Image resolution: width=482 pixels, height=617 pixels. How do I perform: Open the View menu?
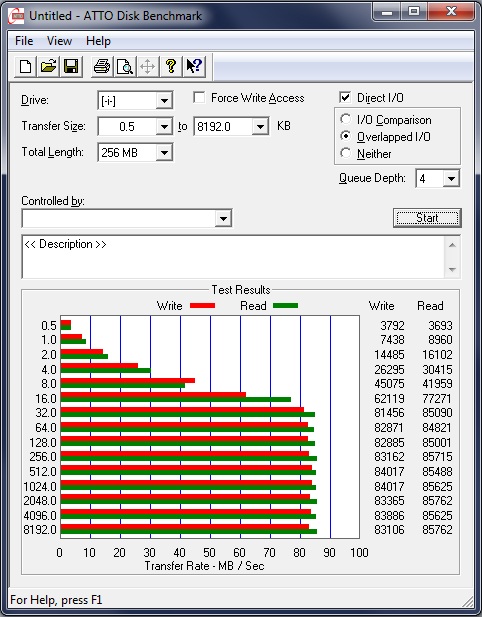point(59,41)
